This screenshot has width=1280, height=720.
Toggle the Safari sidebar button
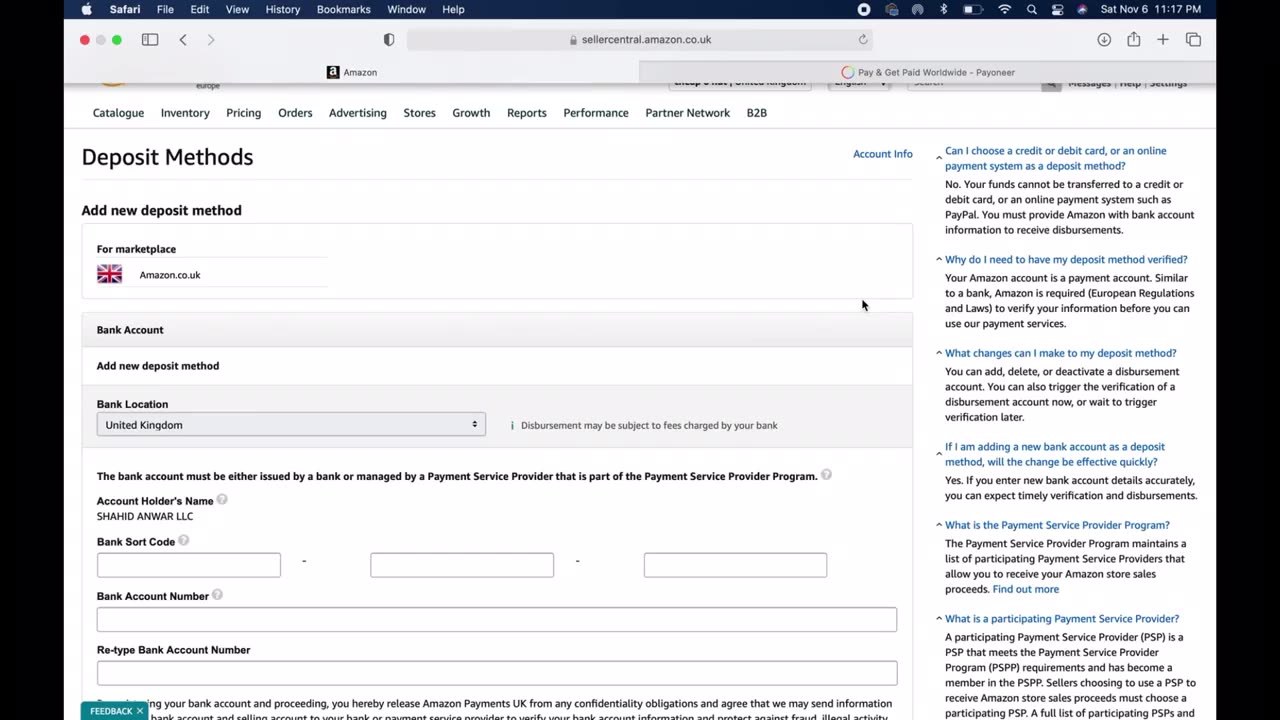pyautogui.click(x=150, y=39)
